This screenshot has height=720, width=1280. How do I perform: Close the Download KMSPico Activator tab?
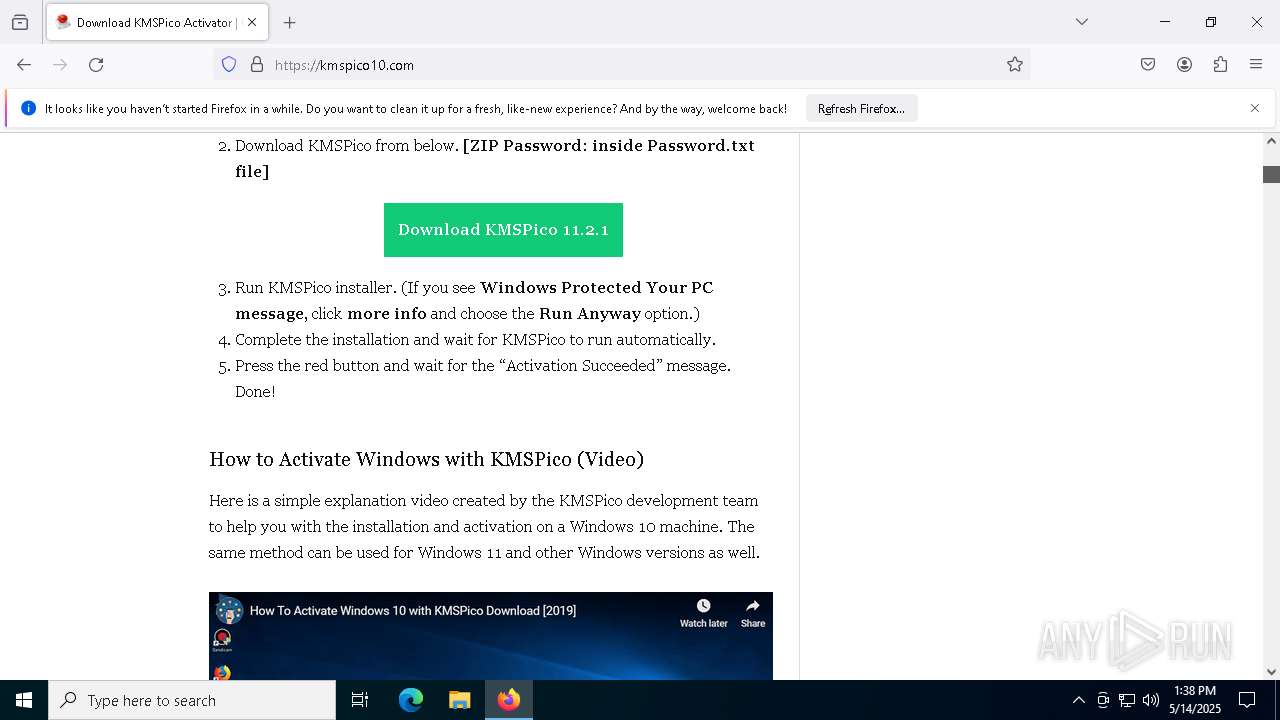(253, 22)
